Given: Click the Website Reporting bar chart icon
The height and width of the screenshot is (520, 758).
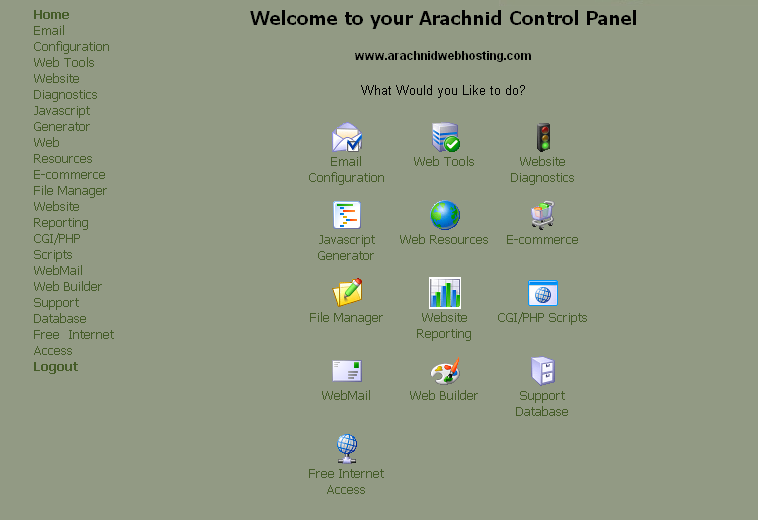Looking at the screenshot, I should click(445, 293).
